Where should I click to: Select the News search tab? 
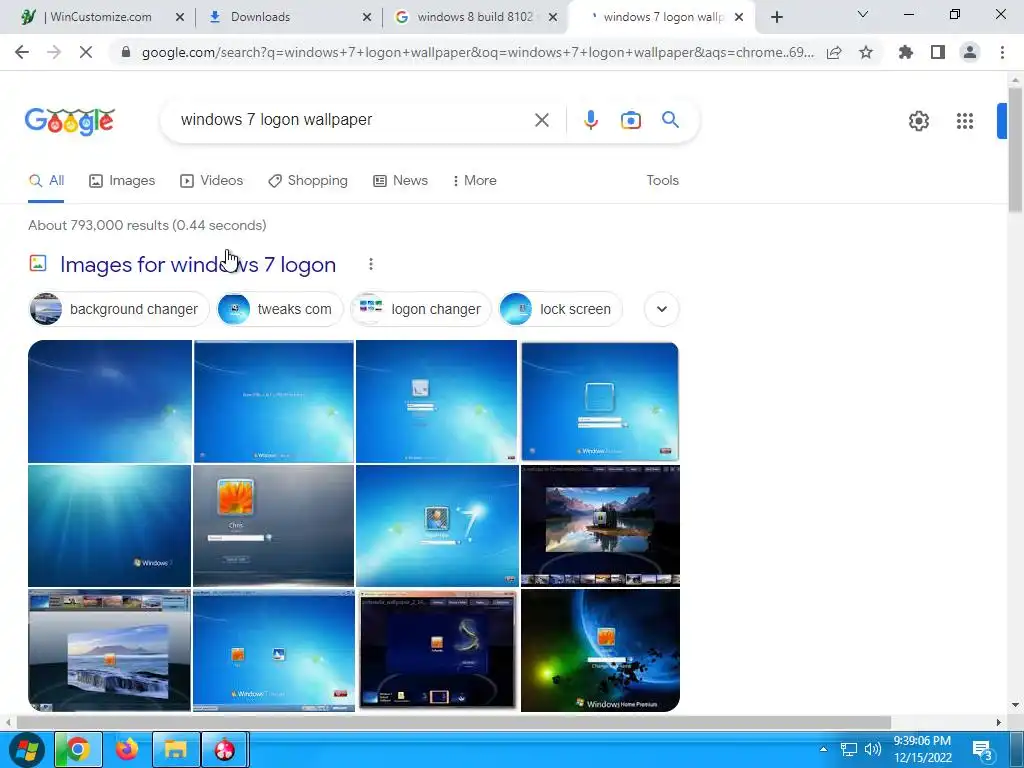point(400,180)
